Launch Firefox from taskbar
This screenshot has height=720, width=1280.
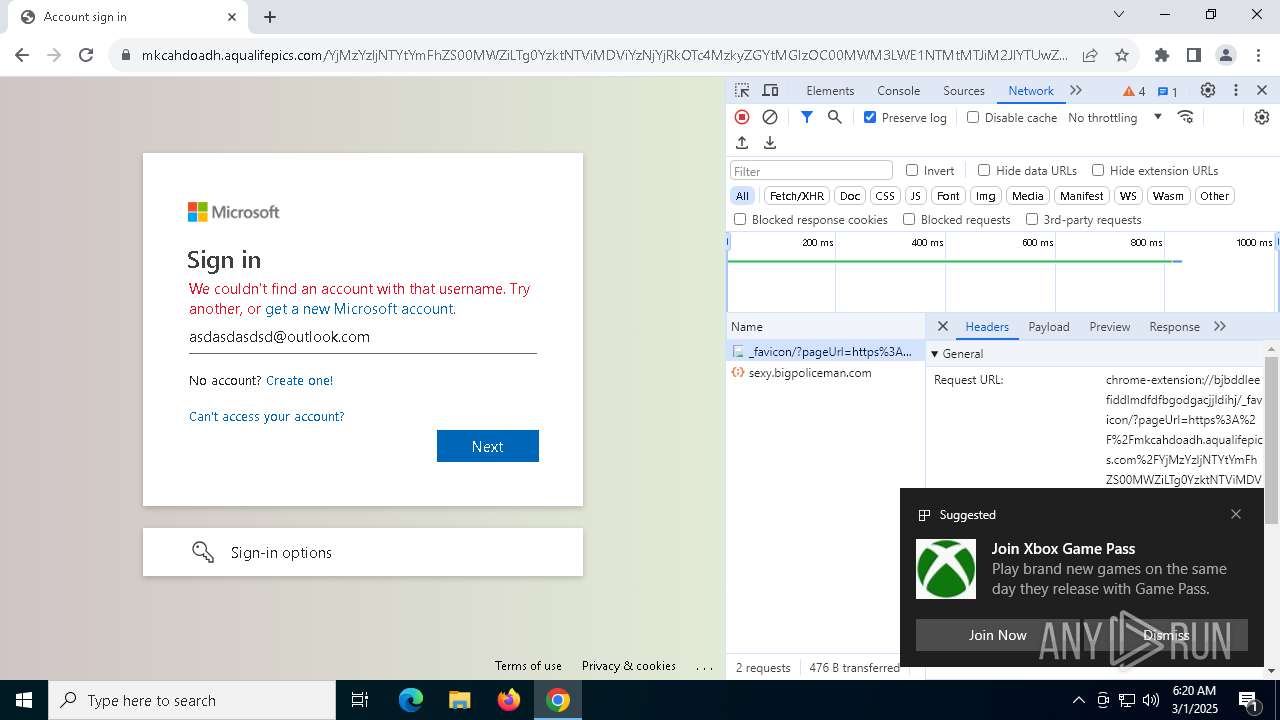point(509,700)
